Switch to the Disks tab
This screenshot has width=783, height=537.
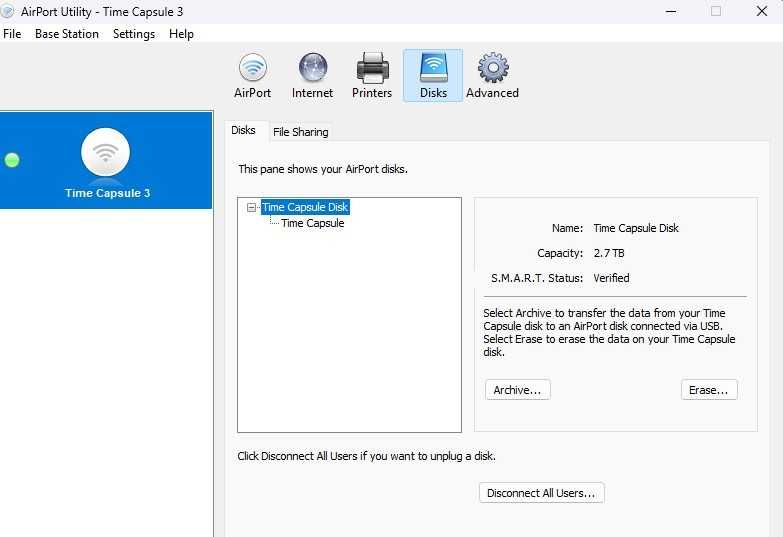pos(243,130)
